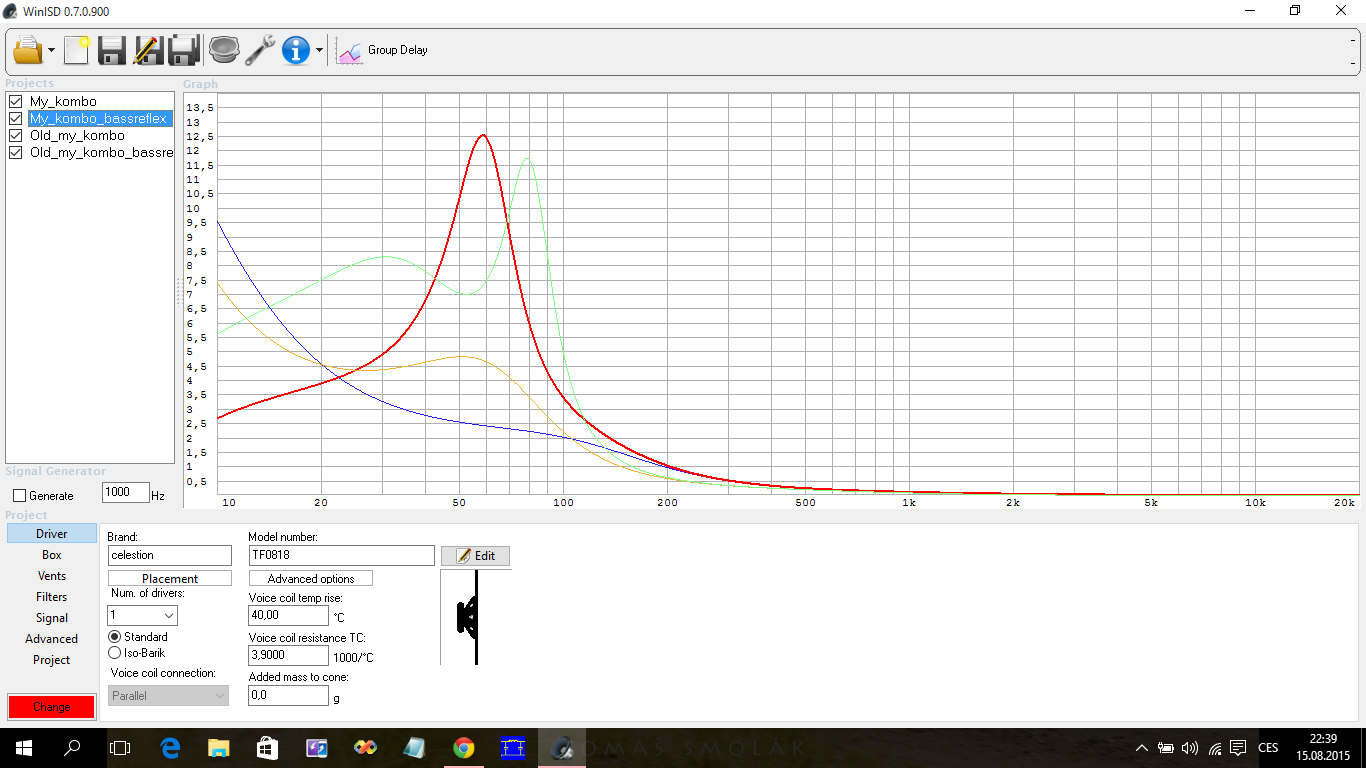The width and height of the screenshot is (1366, 768).
Task: Click the blue info icon
Action: click(x=296, y=50)
